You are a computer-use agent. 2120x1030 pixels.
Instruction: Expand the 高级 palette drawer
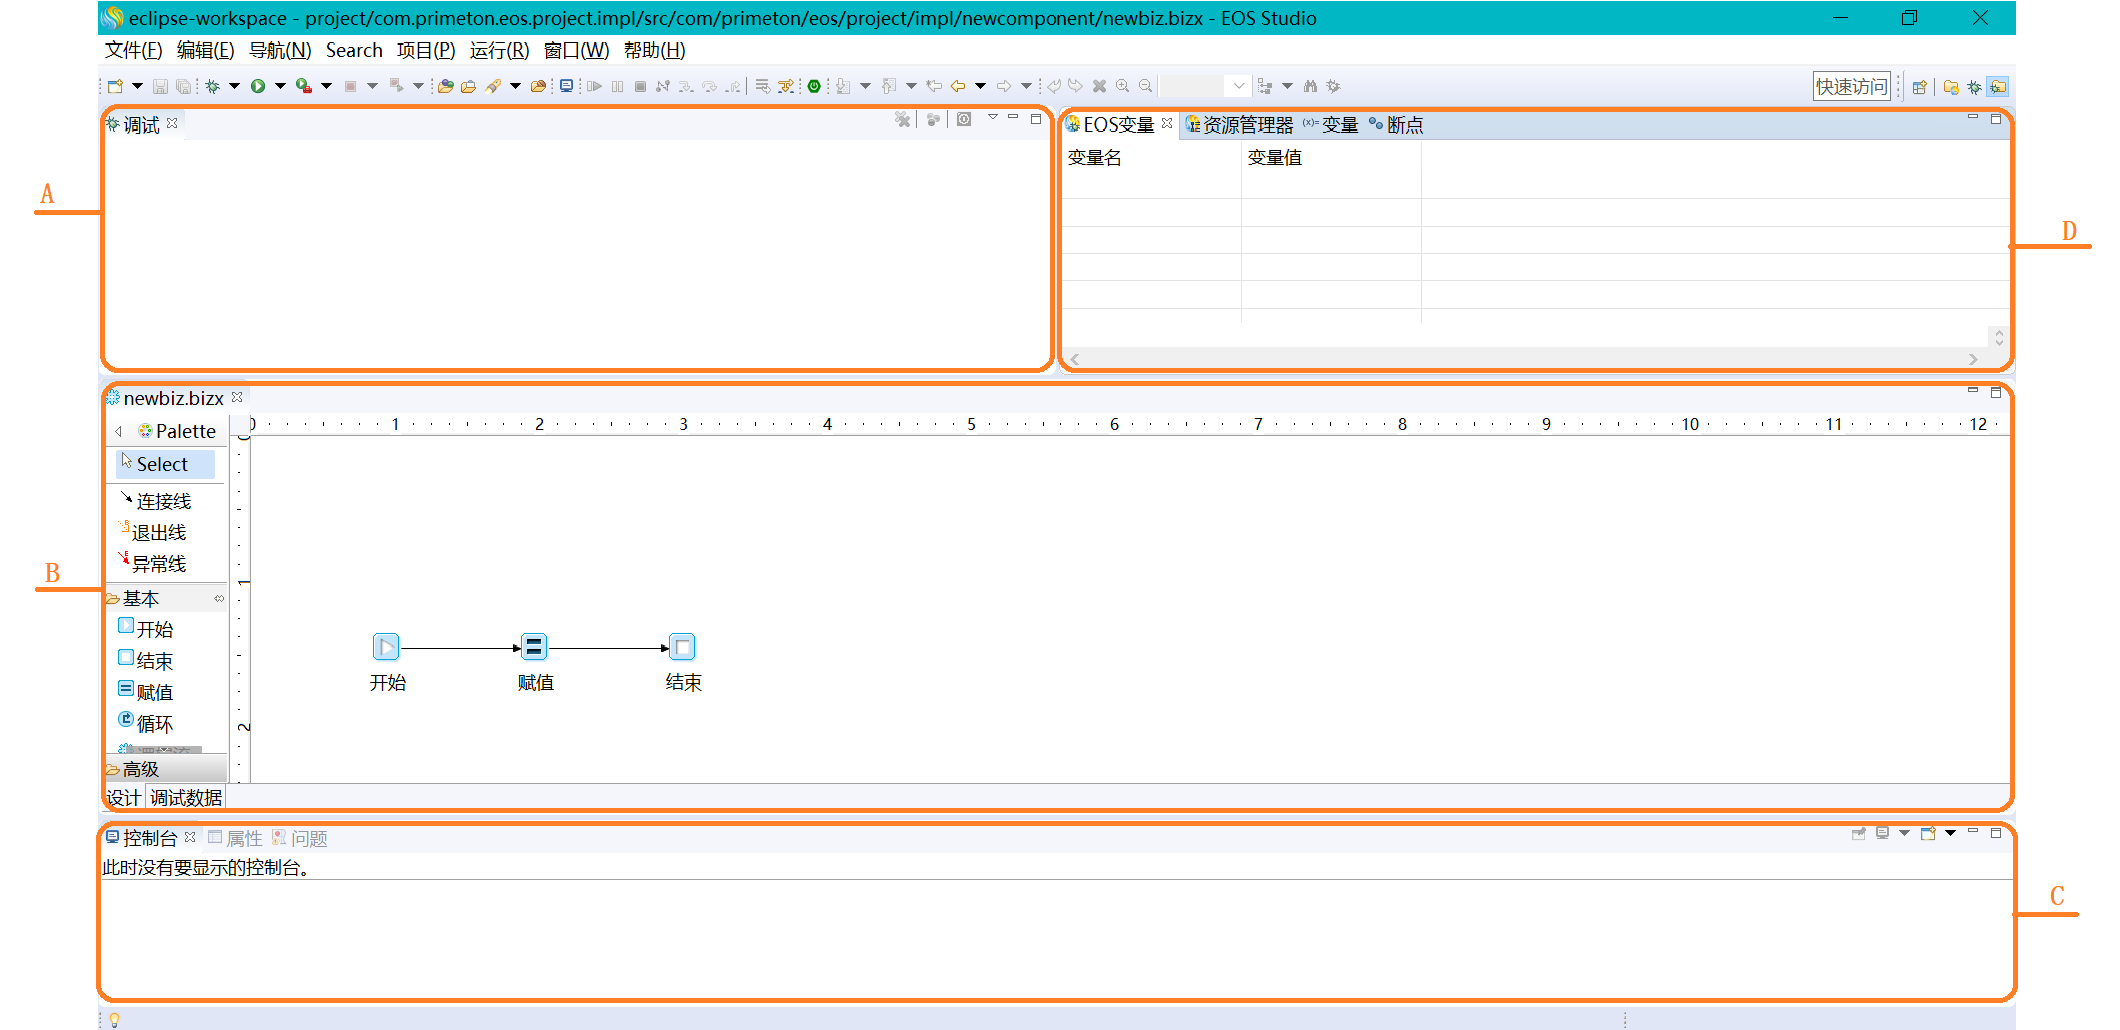click(141, 769)
